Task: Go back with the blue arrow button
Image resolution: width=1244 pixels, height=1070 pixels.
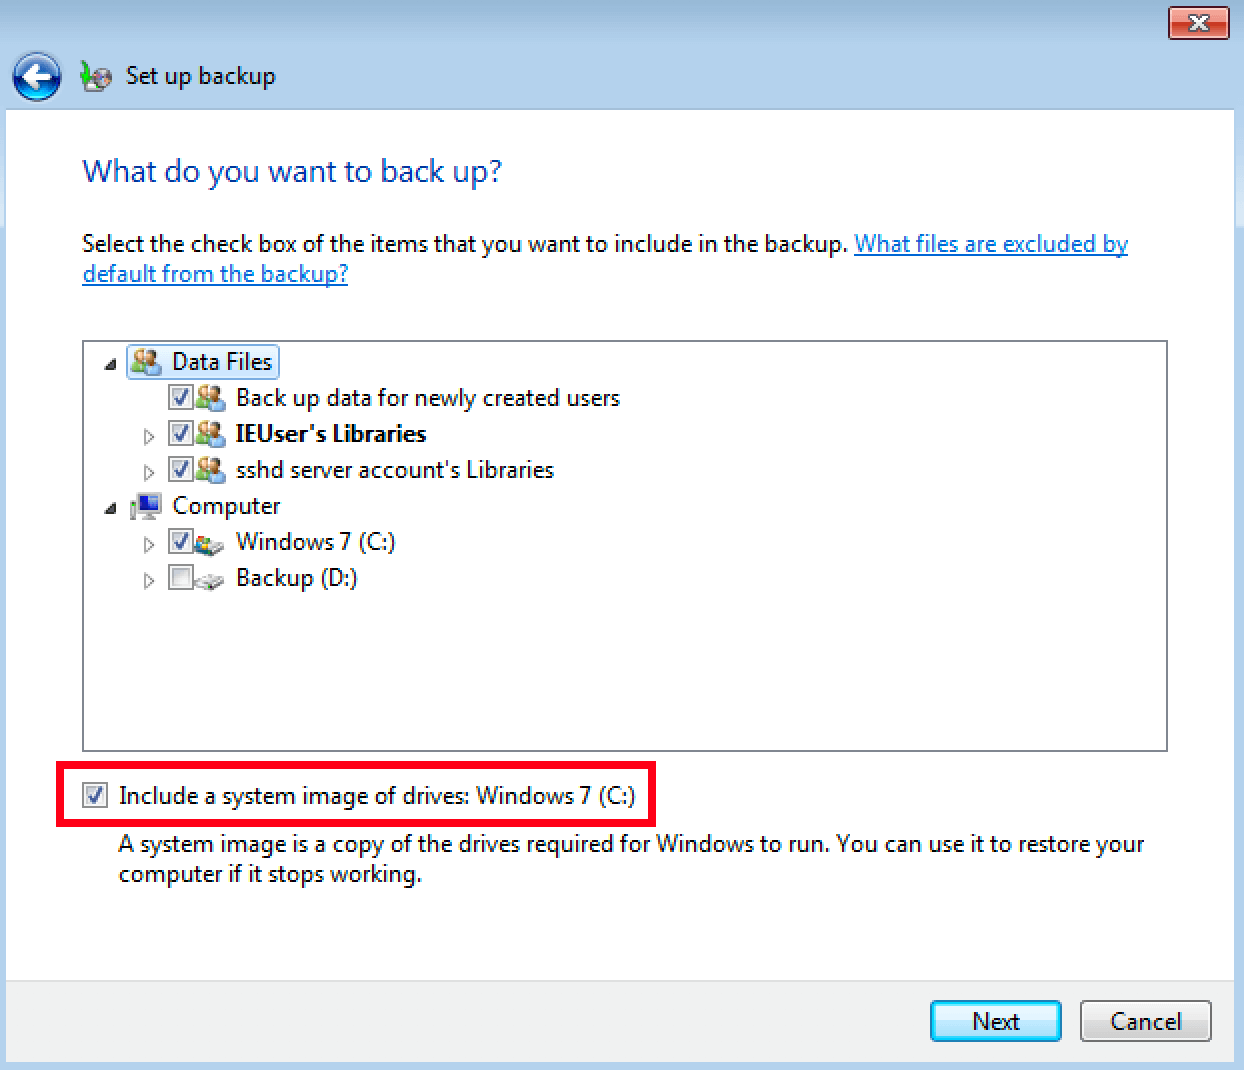Action: click(37, 77)
